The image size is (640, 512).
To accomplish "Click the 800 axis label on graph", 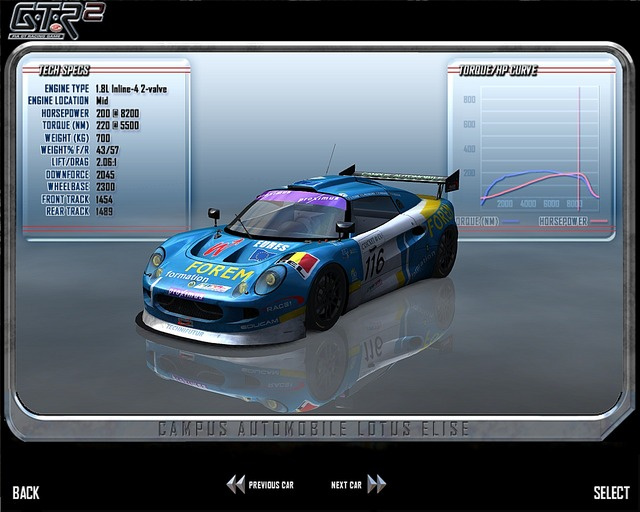I will click(469, 100).
